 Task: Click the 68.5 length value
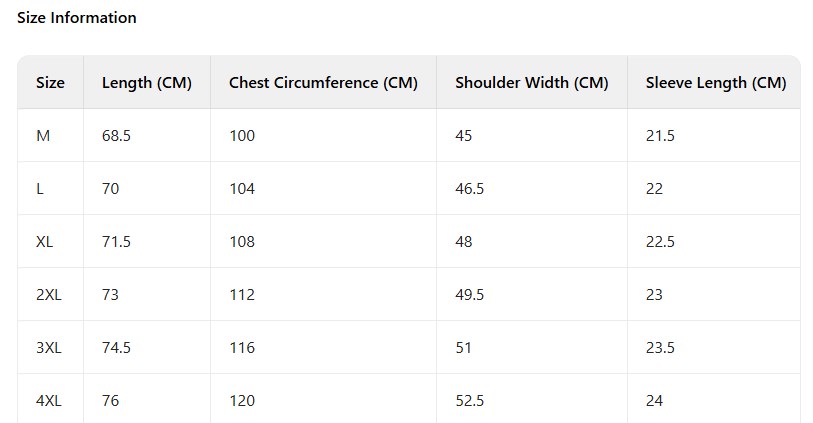click(x=116, y=136)
